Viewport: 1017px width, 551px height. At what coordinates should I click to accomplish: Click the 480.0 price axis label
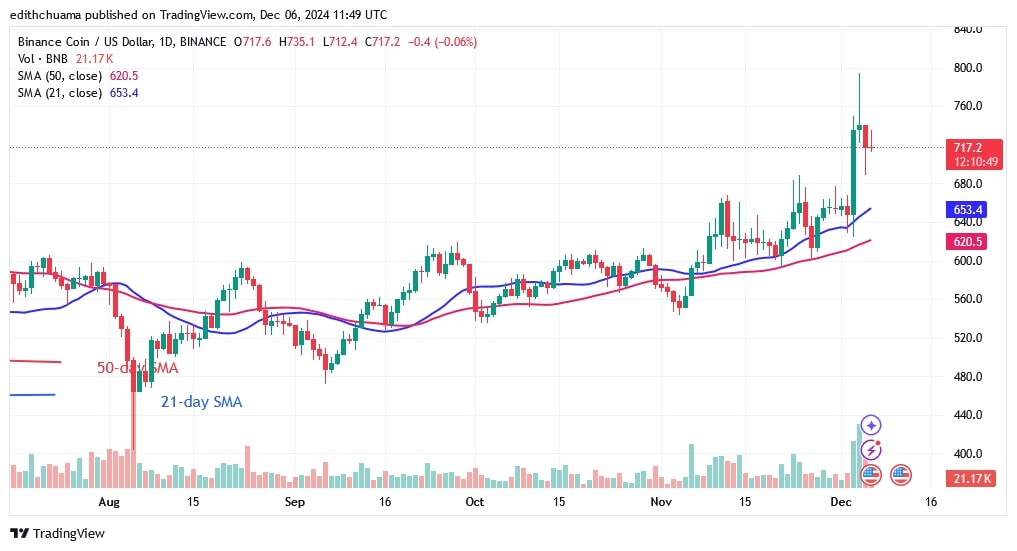pyautogui.click(x=968, y=377)
